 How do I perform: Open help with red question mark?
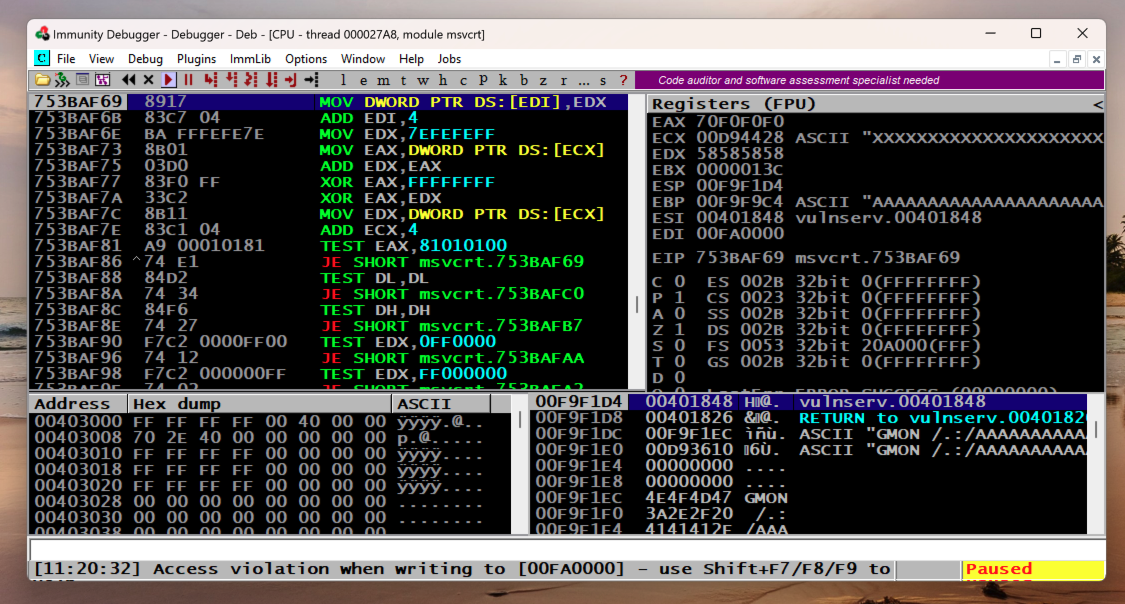(x=623, y=80)
